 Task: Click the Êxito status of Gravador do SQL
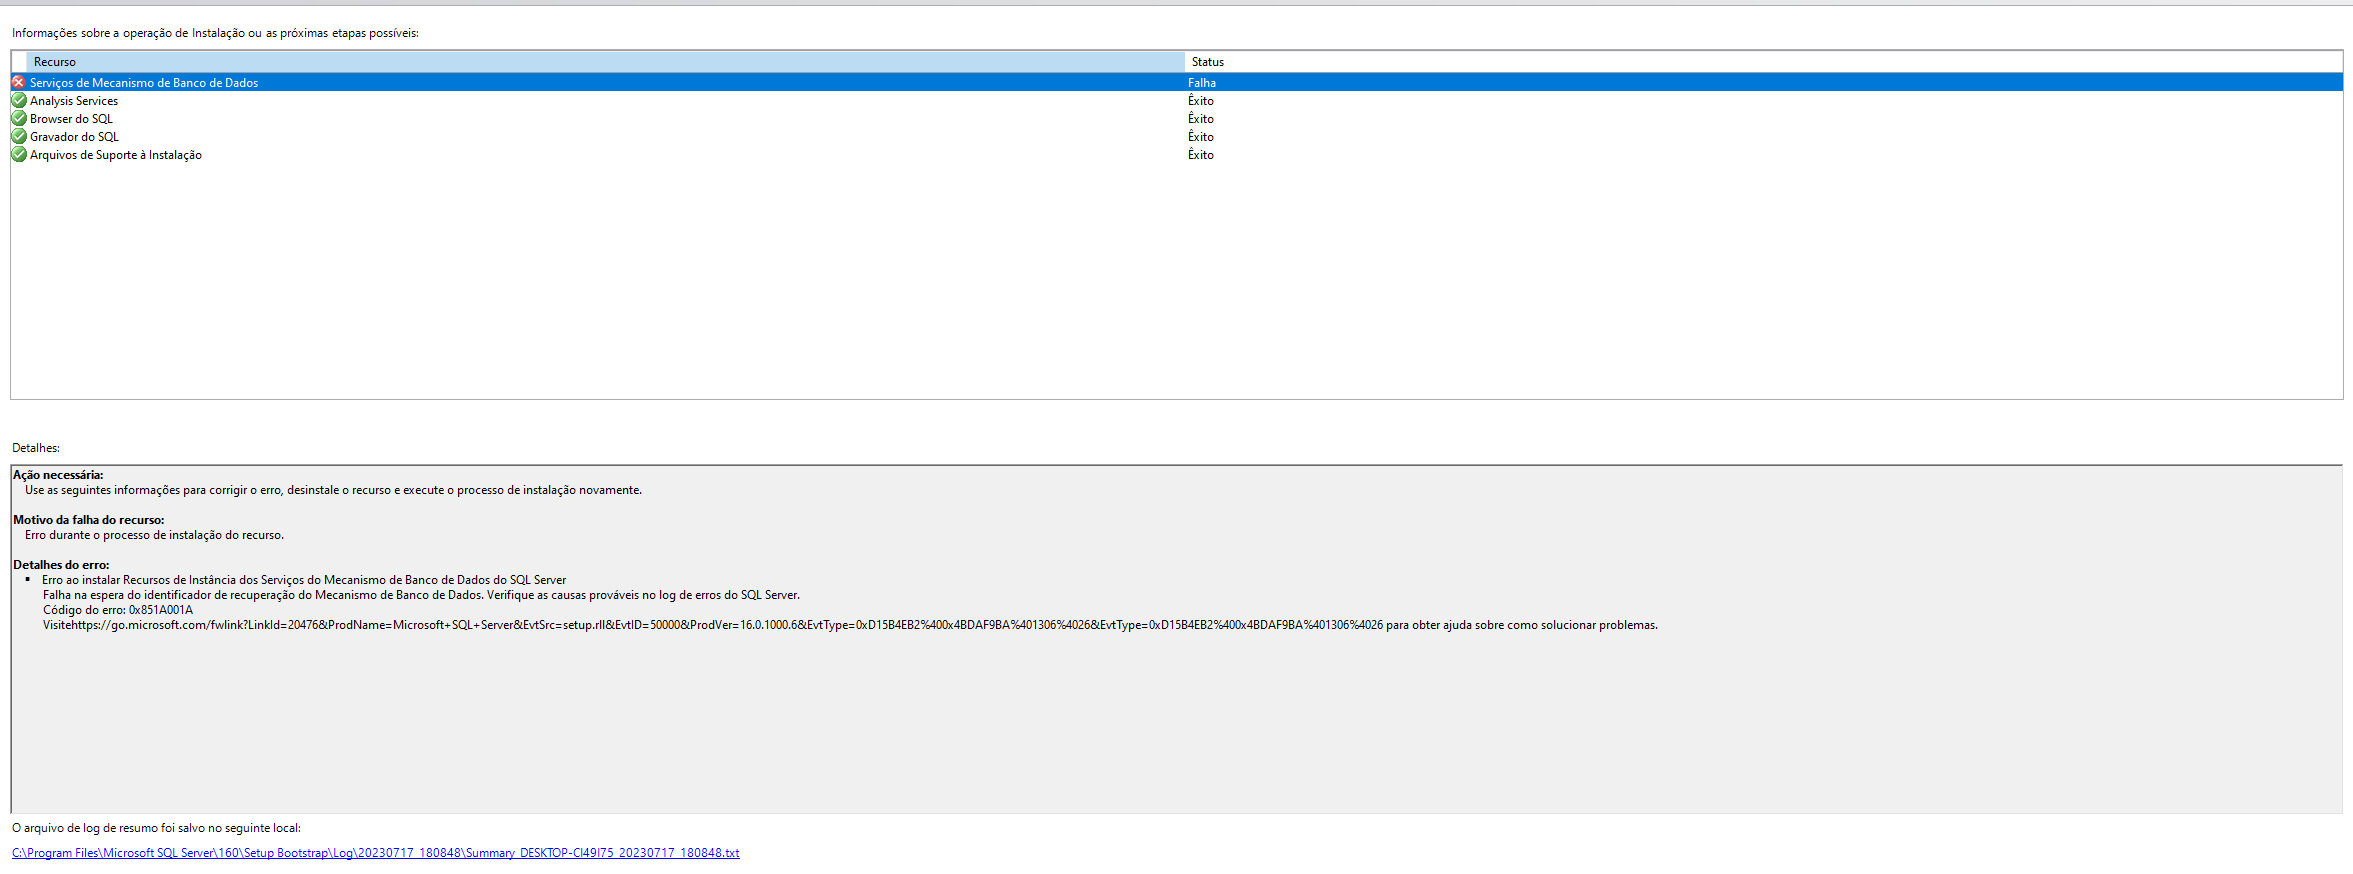point(1201,137)
